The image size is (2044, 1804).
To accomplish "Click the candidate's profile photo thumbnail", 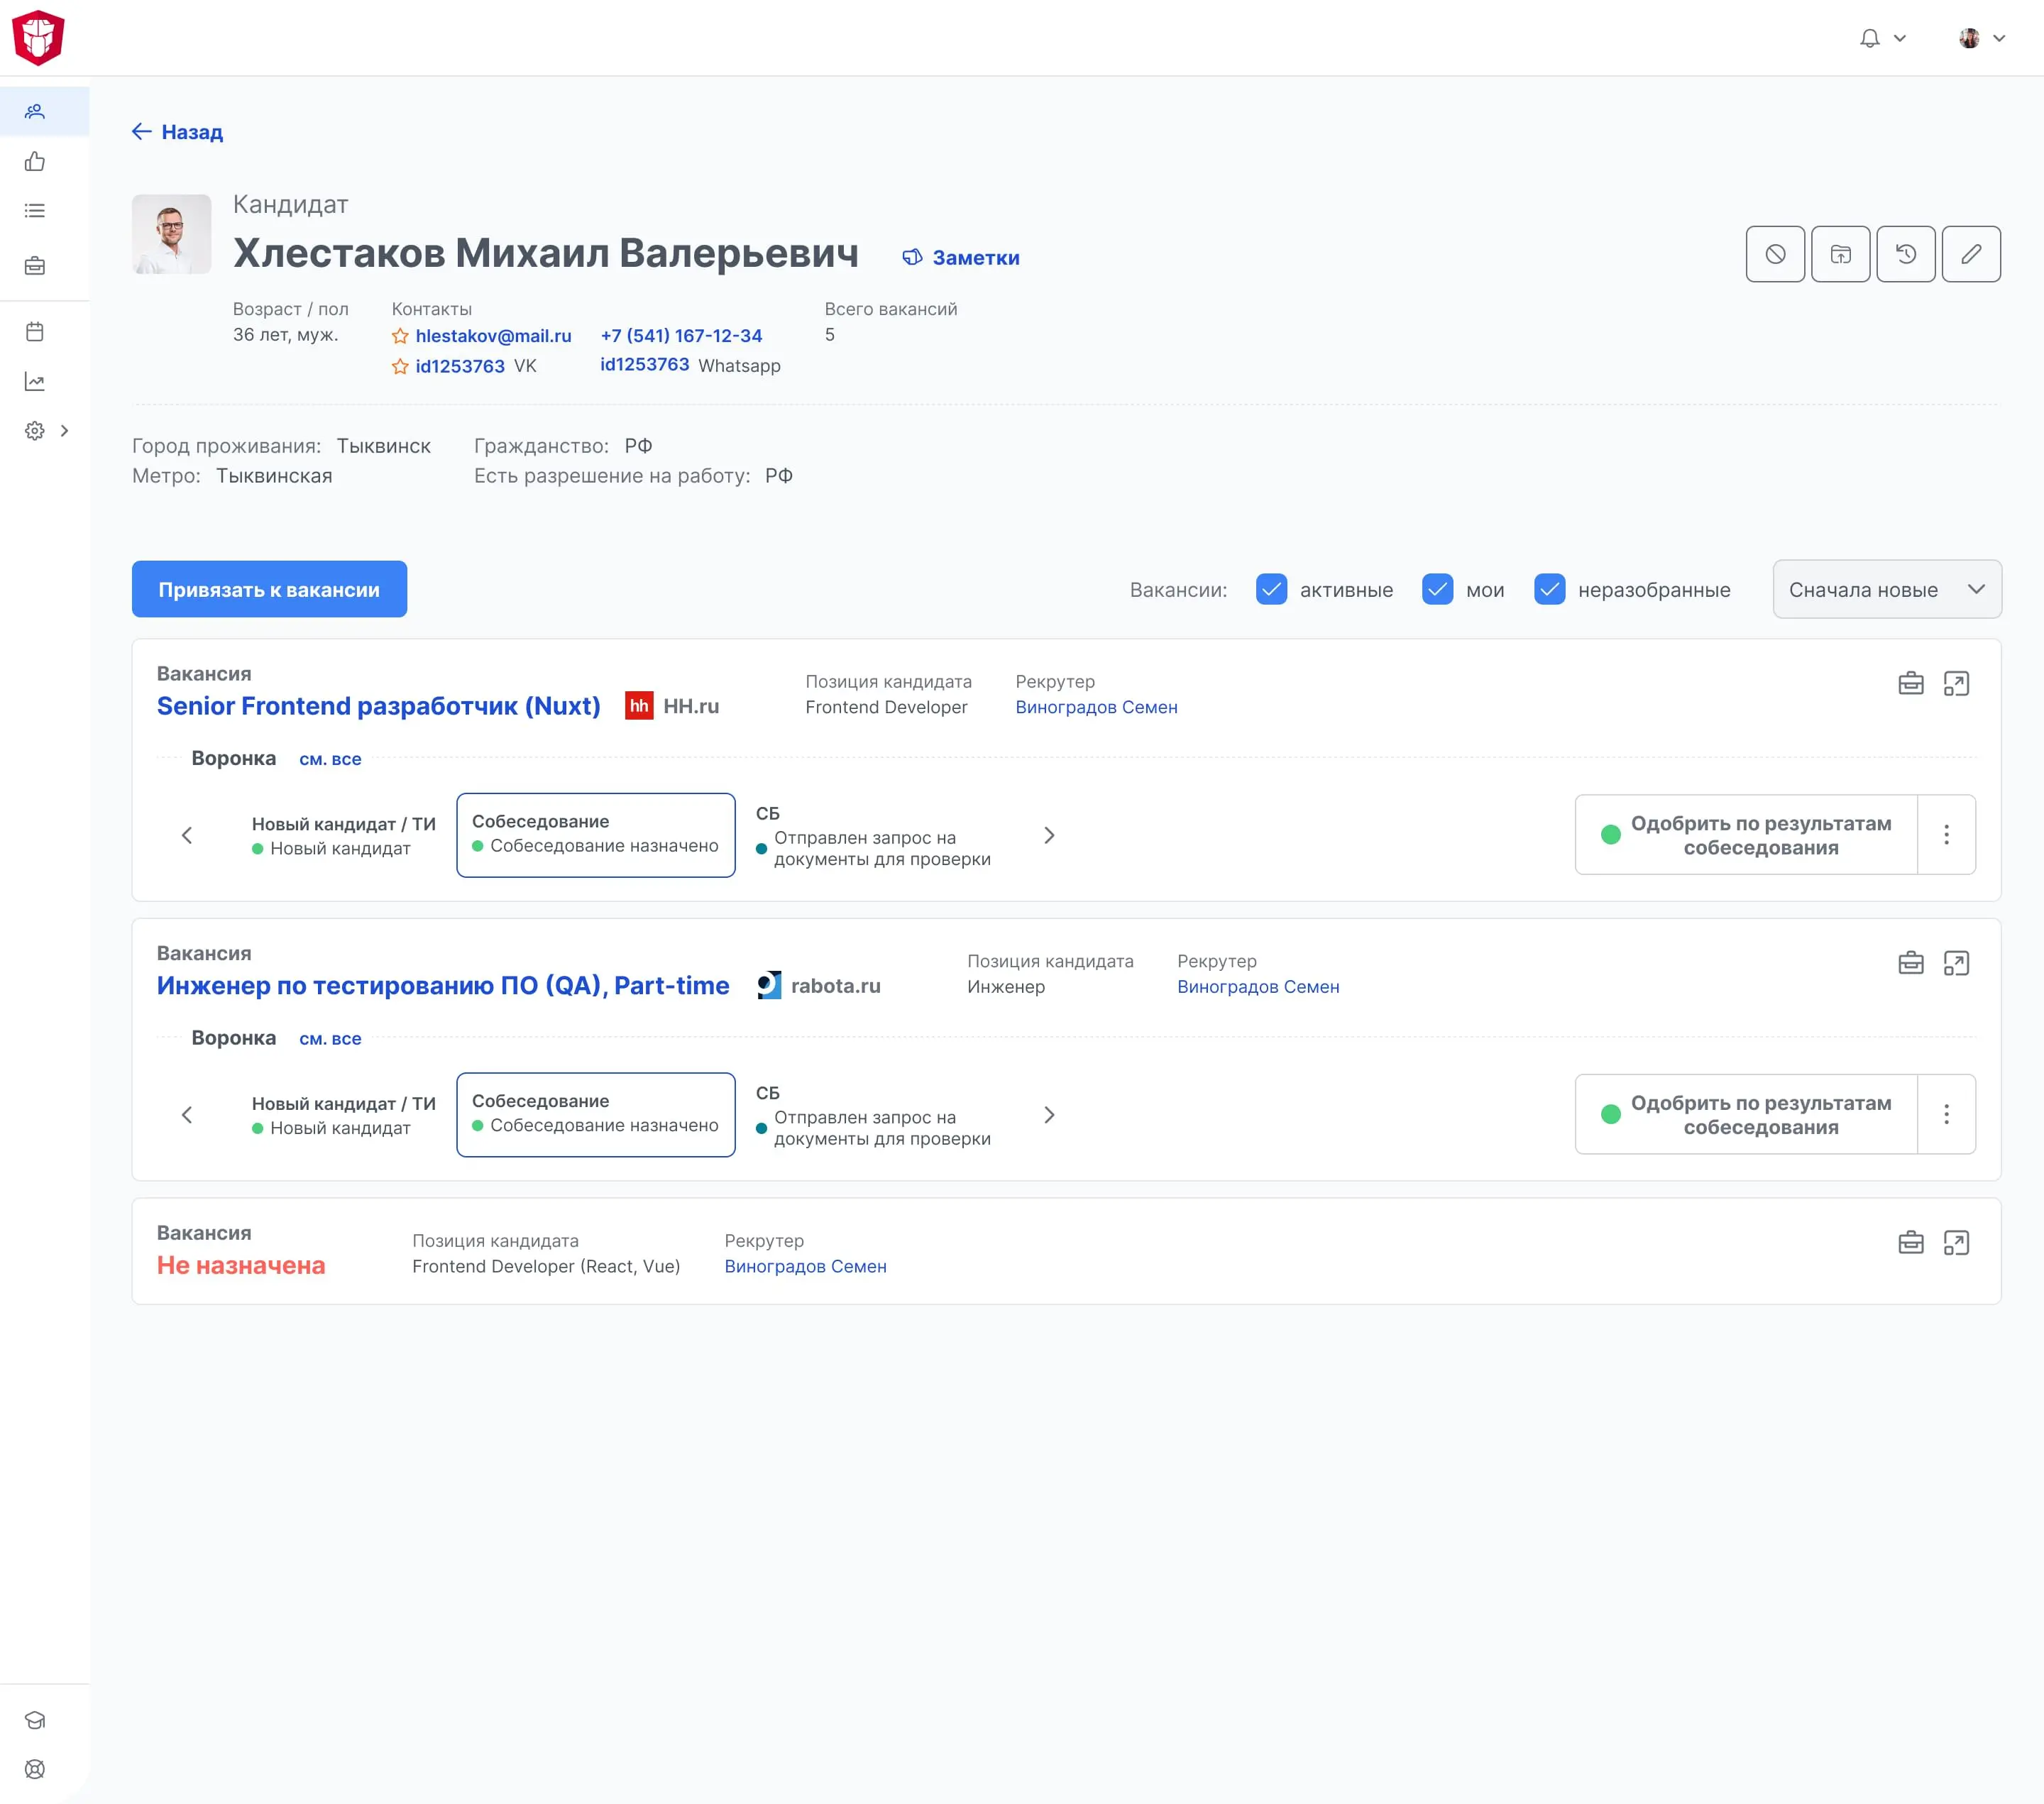I will click(x=172, y=234).
